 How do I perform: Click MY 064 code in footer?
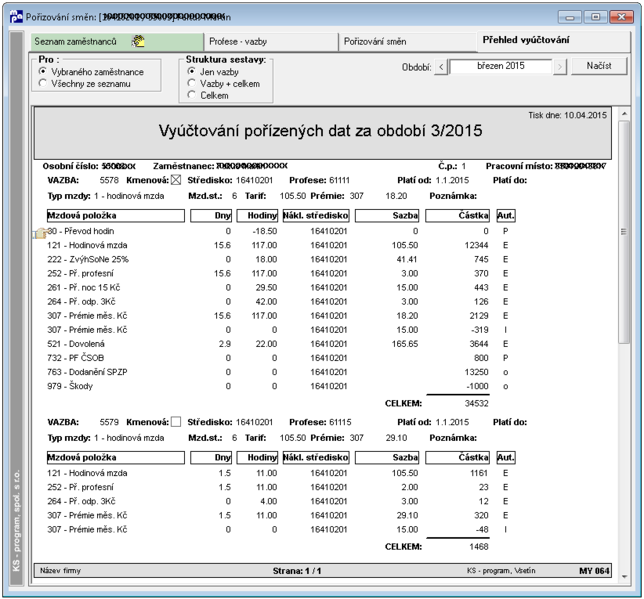(594, 571)
